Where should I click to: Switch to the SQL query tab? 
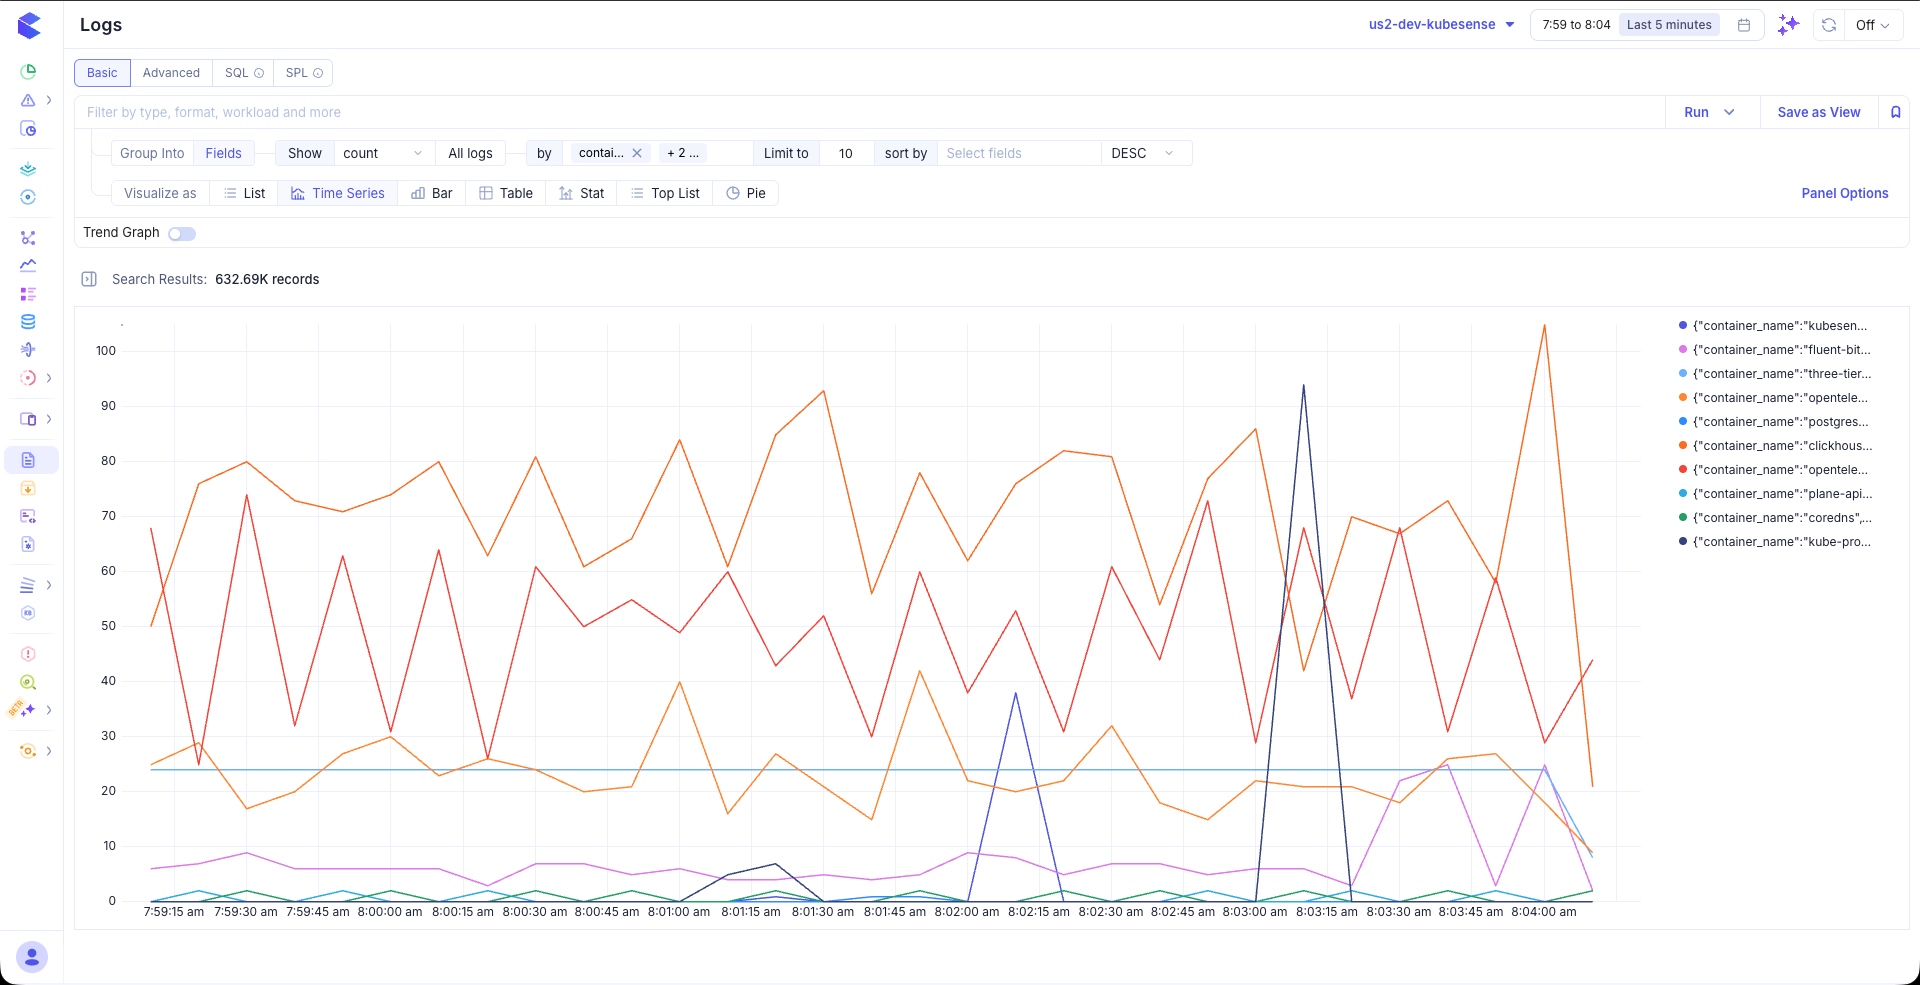click(x=243, y=73)
